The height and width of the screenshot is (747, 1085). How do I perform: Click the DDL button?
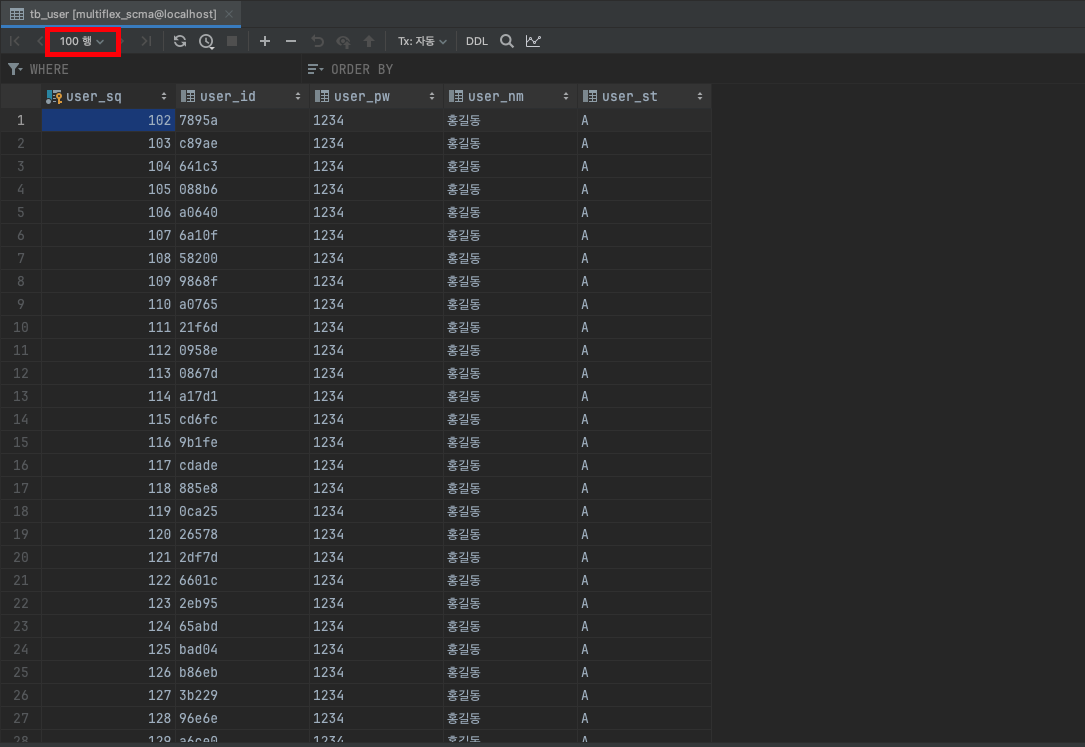(477, 42)
